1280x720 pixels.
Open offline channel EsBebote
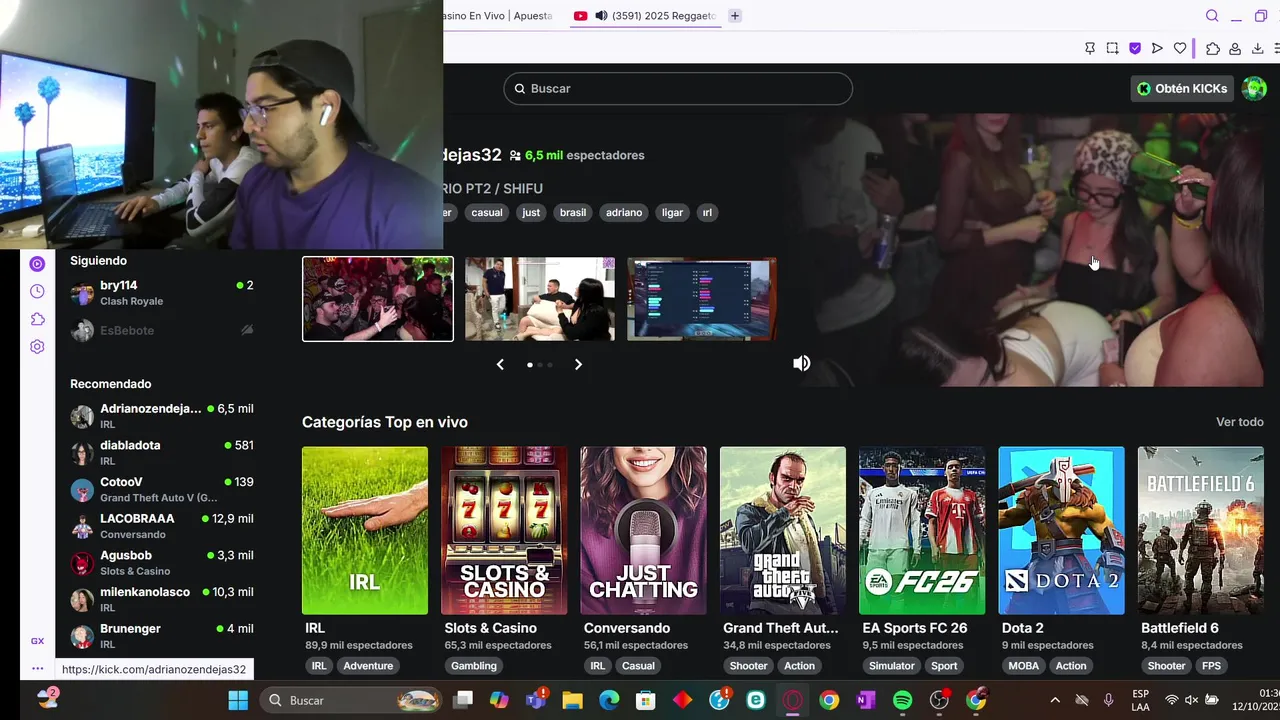point(162,330)
